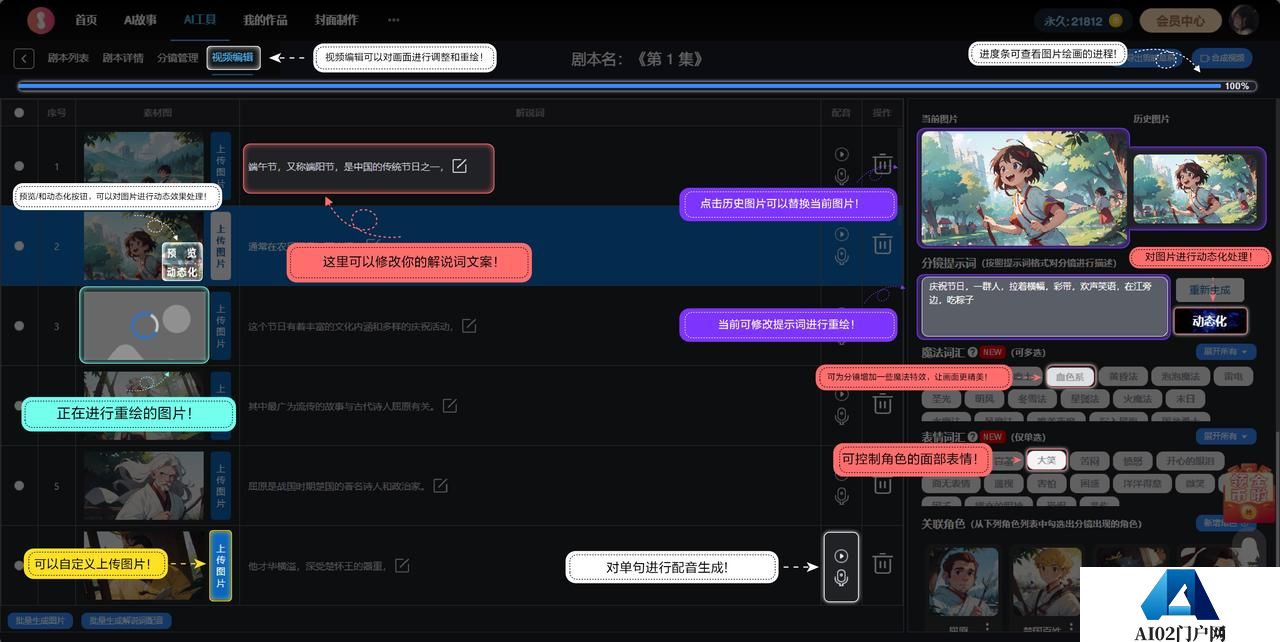Click the help icon next to 魔法词汇
1280x642 pixels.
tap(972, 352)
